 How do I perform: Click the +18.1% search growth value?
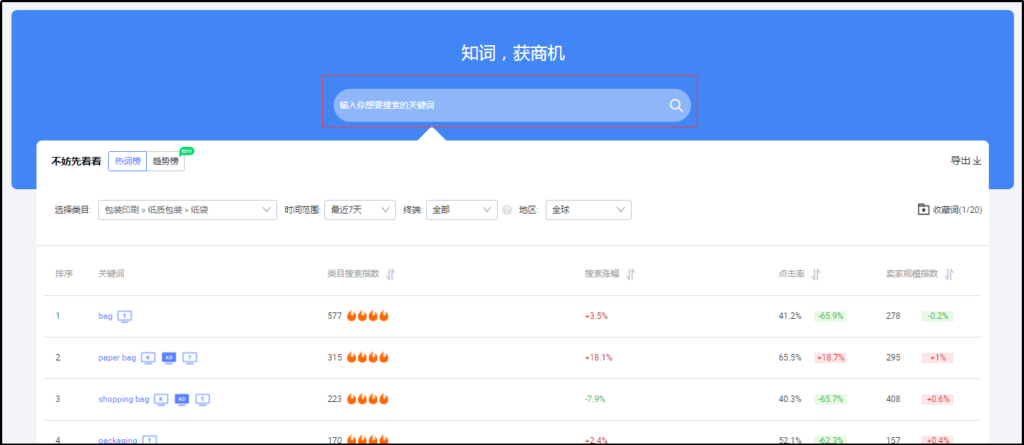click(598, 357)
